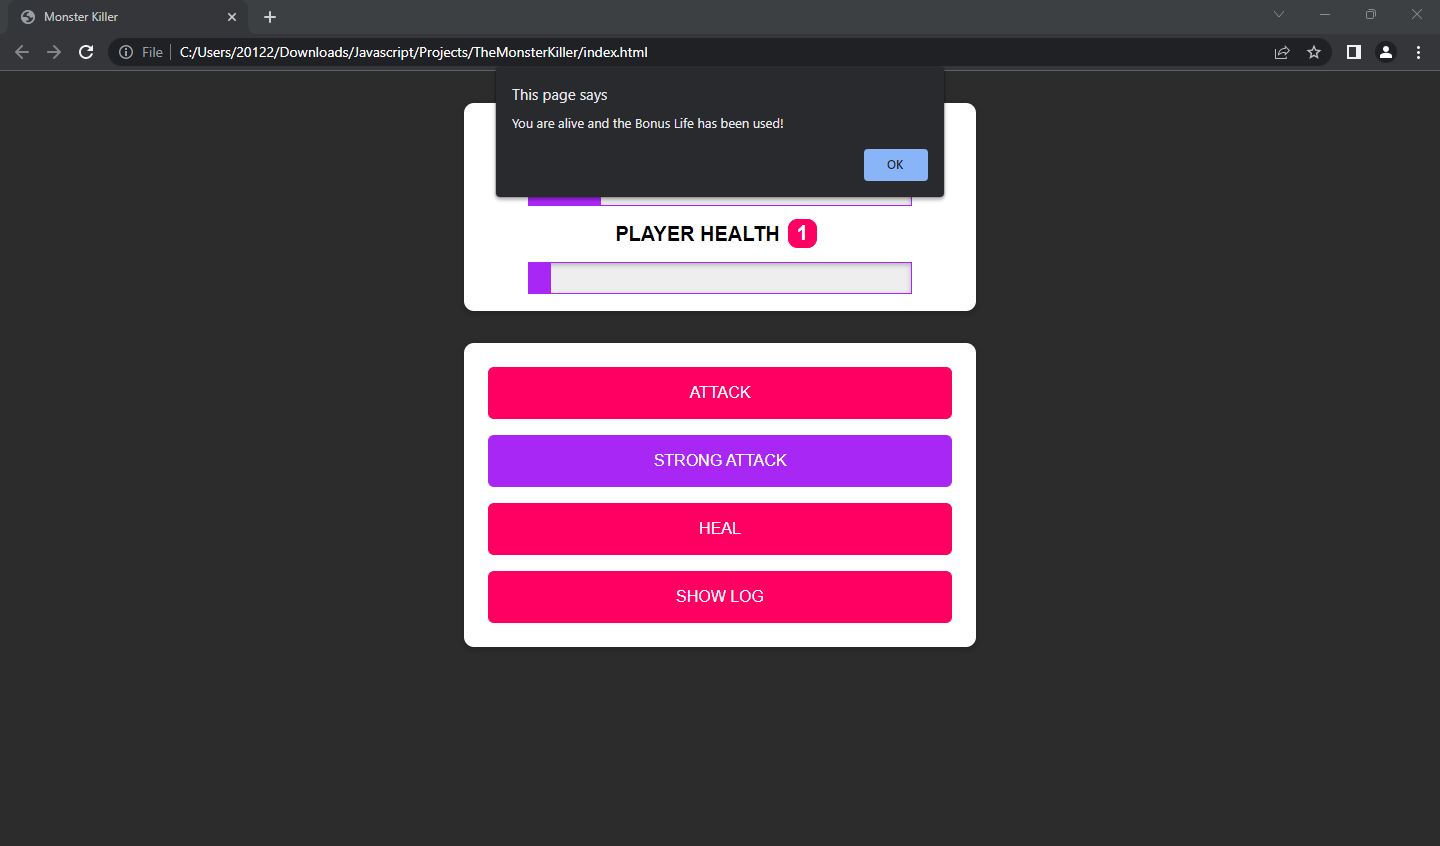Click the PLAYER HEALTH heading text

click(697, 234)
